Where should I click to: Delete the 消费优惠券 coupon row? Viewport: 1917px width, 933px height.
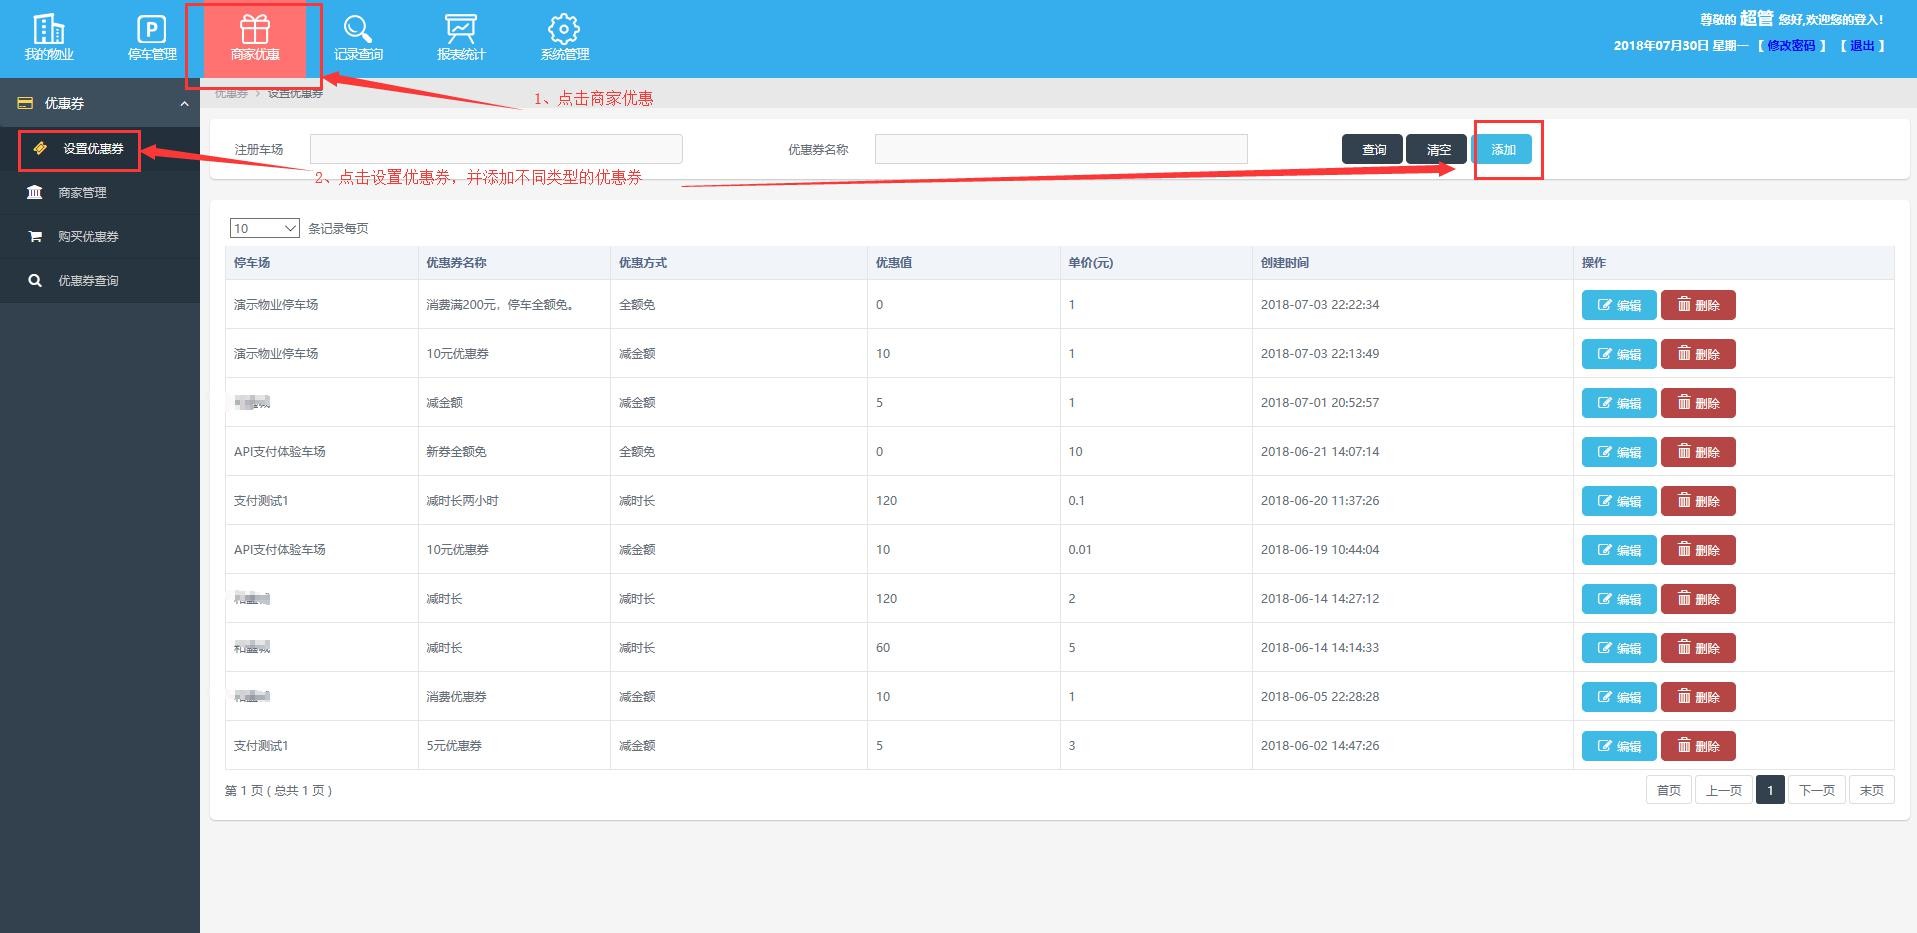coord(1698,697)
